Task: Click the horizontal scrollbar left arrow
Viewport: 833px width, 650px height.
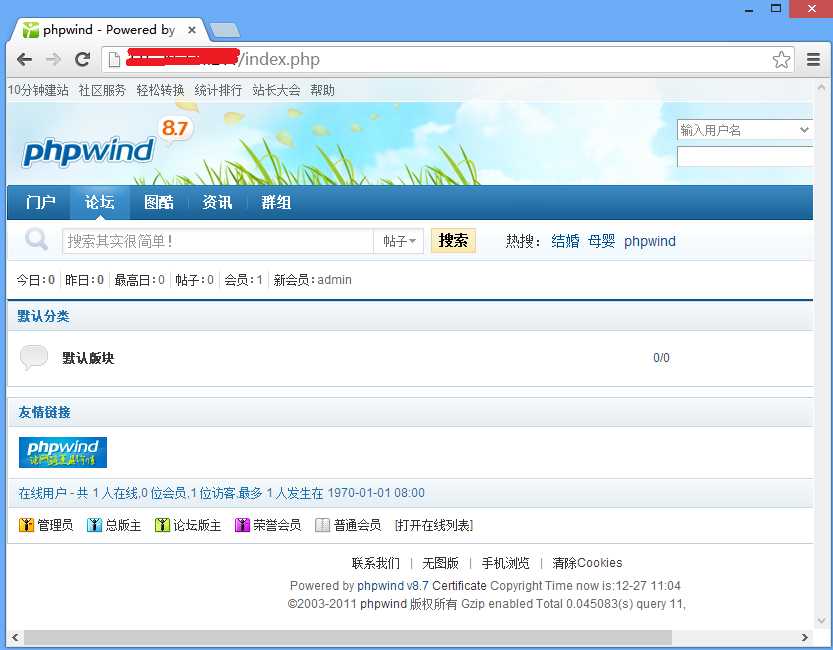Action: (15, 637)
